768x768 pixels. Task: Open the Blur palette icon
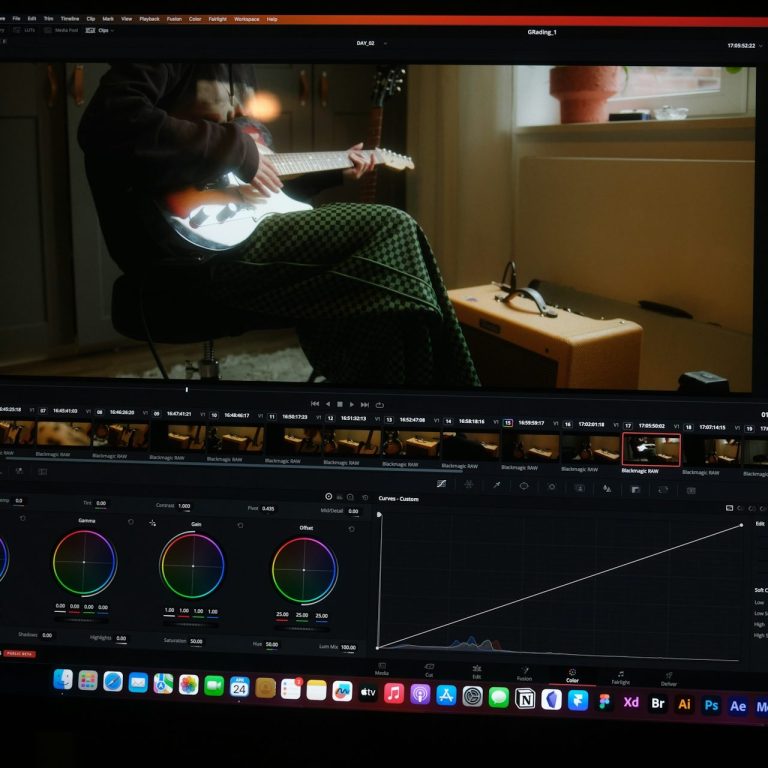click(x=607, y=488)
